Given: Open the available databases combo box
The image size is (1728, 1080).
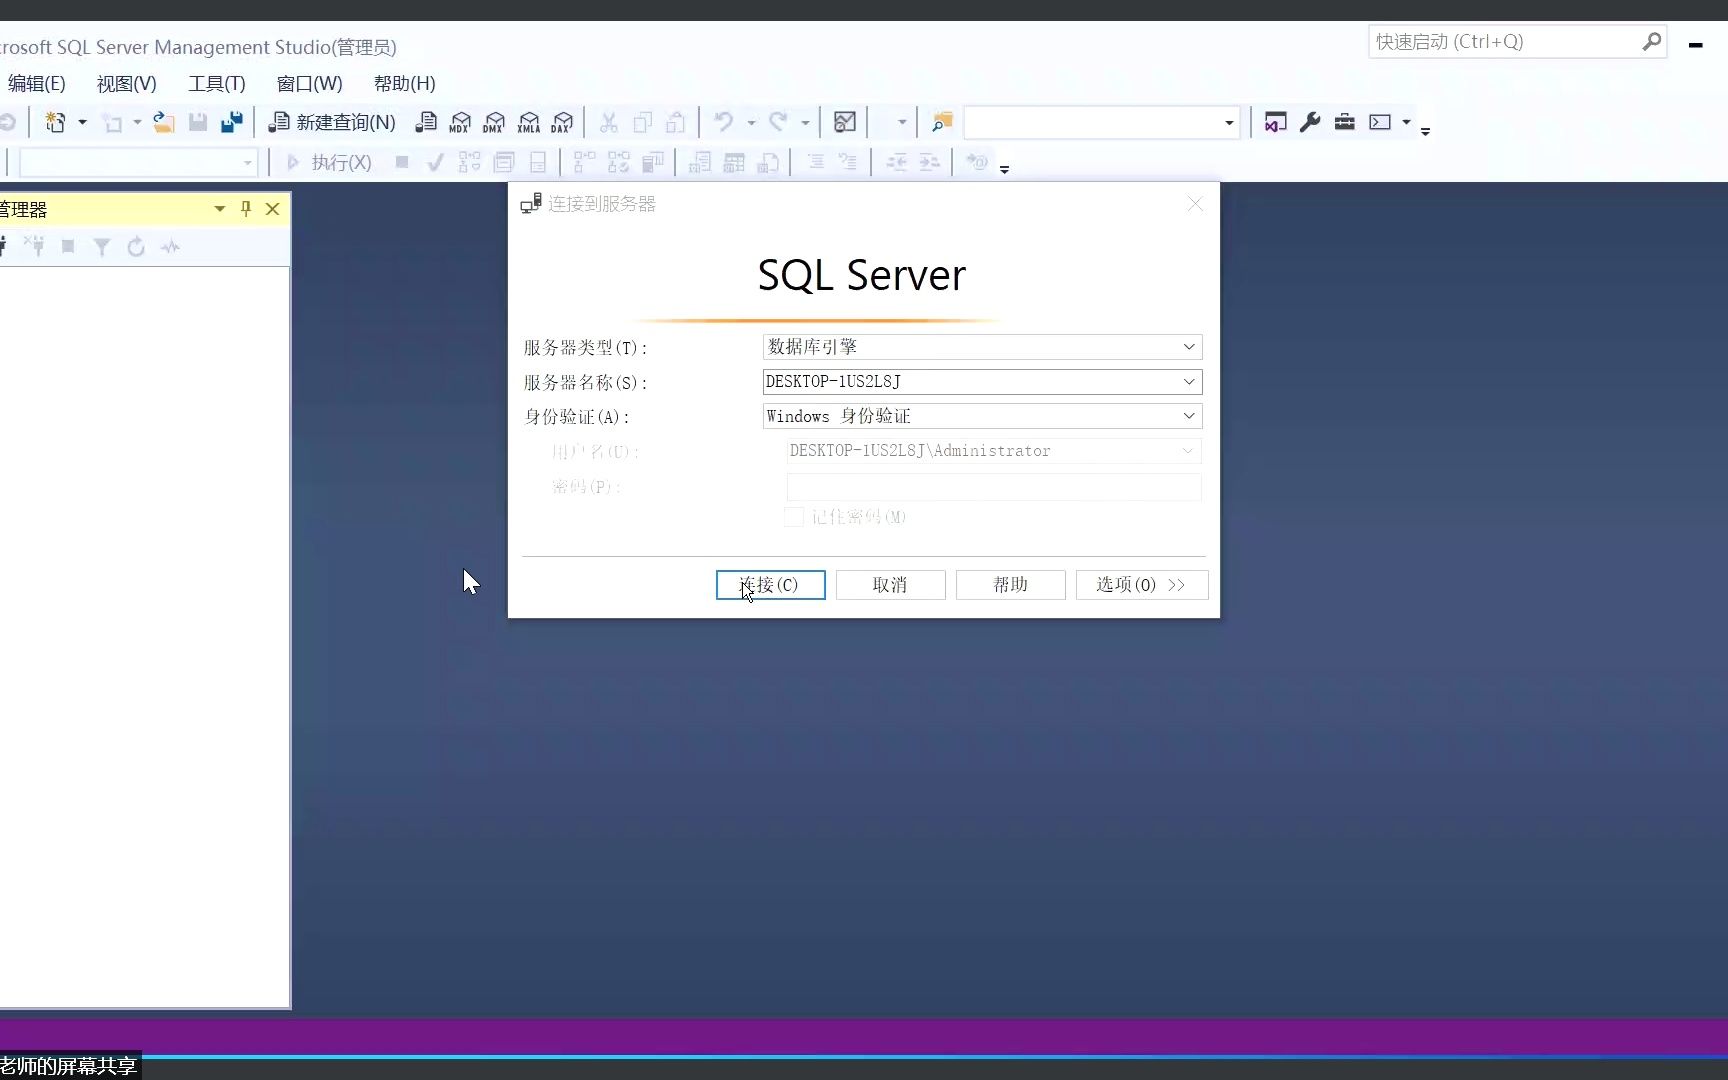Looking at the screenshot, I should click(138, 162).
